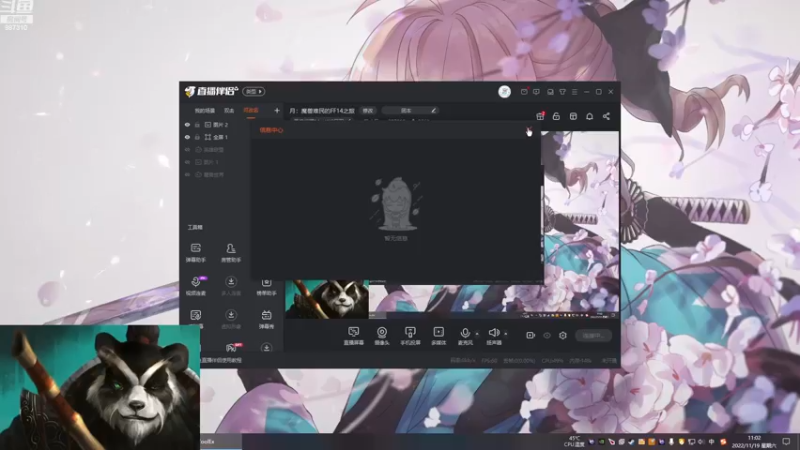800x450 pixels.
Task: Open Windows notification center icon
Action: coord(786,442)
